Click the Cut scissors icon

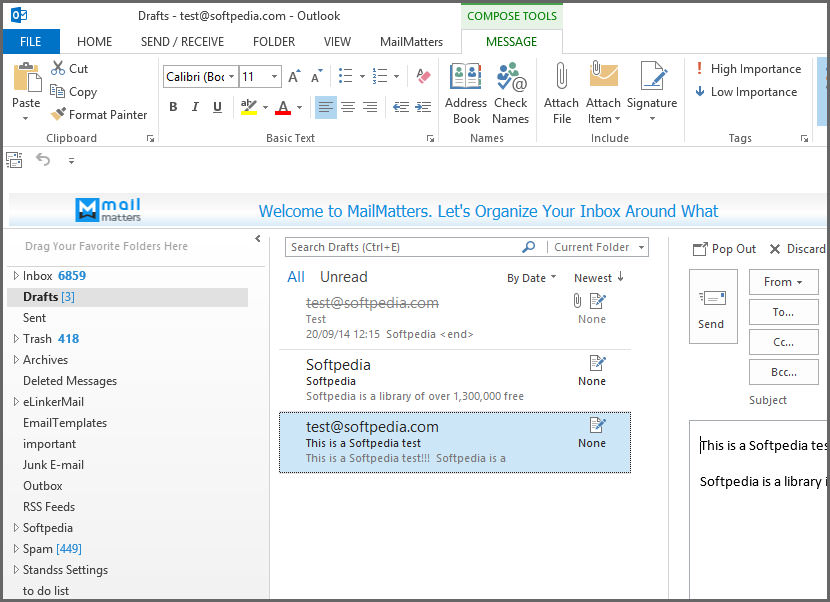59,69
